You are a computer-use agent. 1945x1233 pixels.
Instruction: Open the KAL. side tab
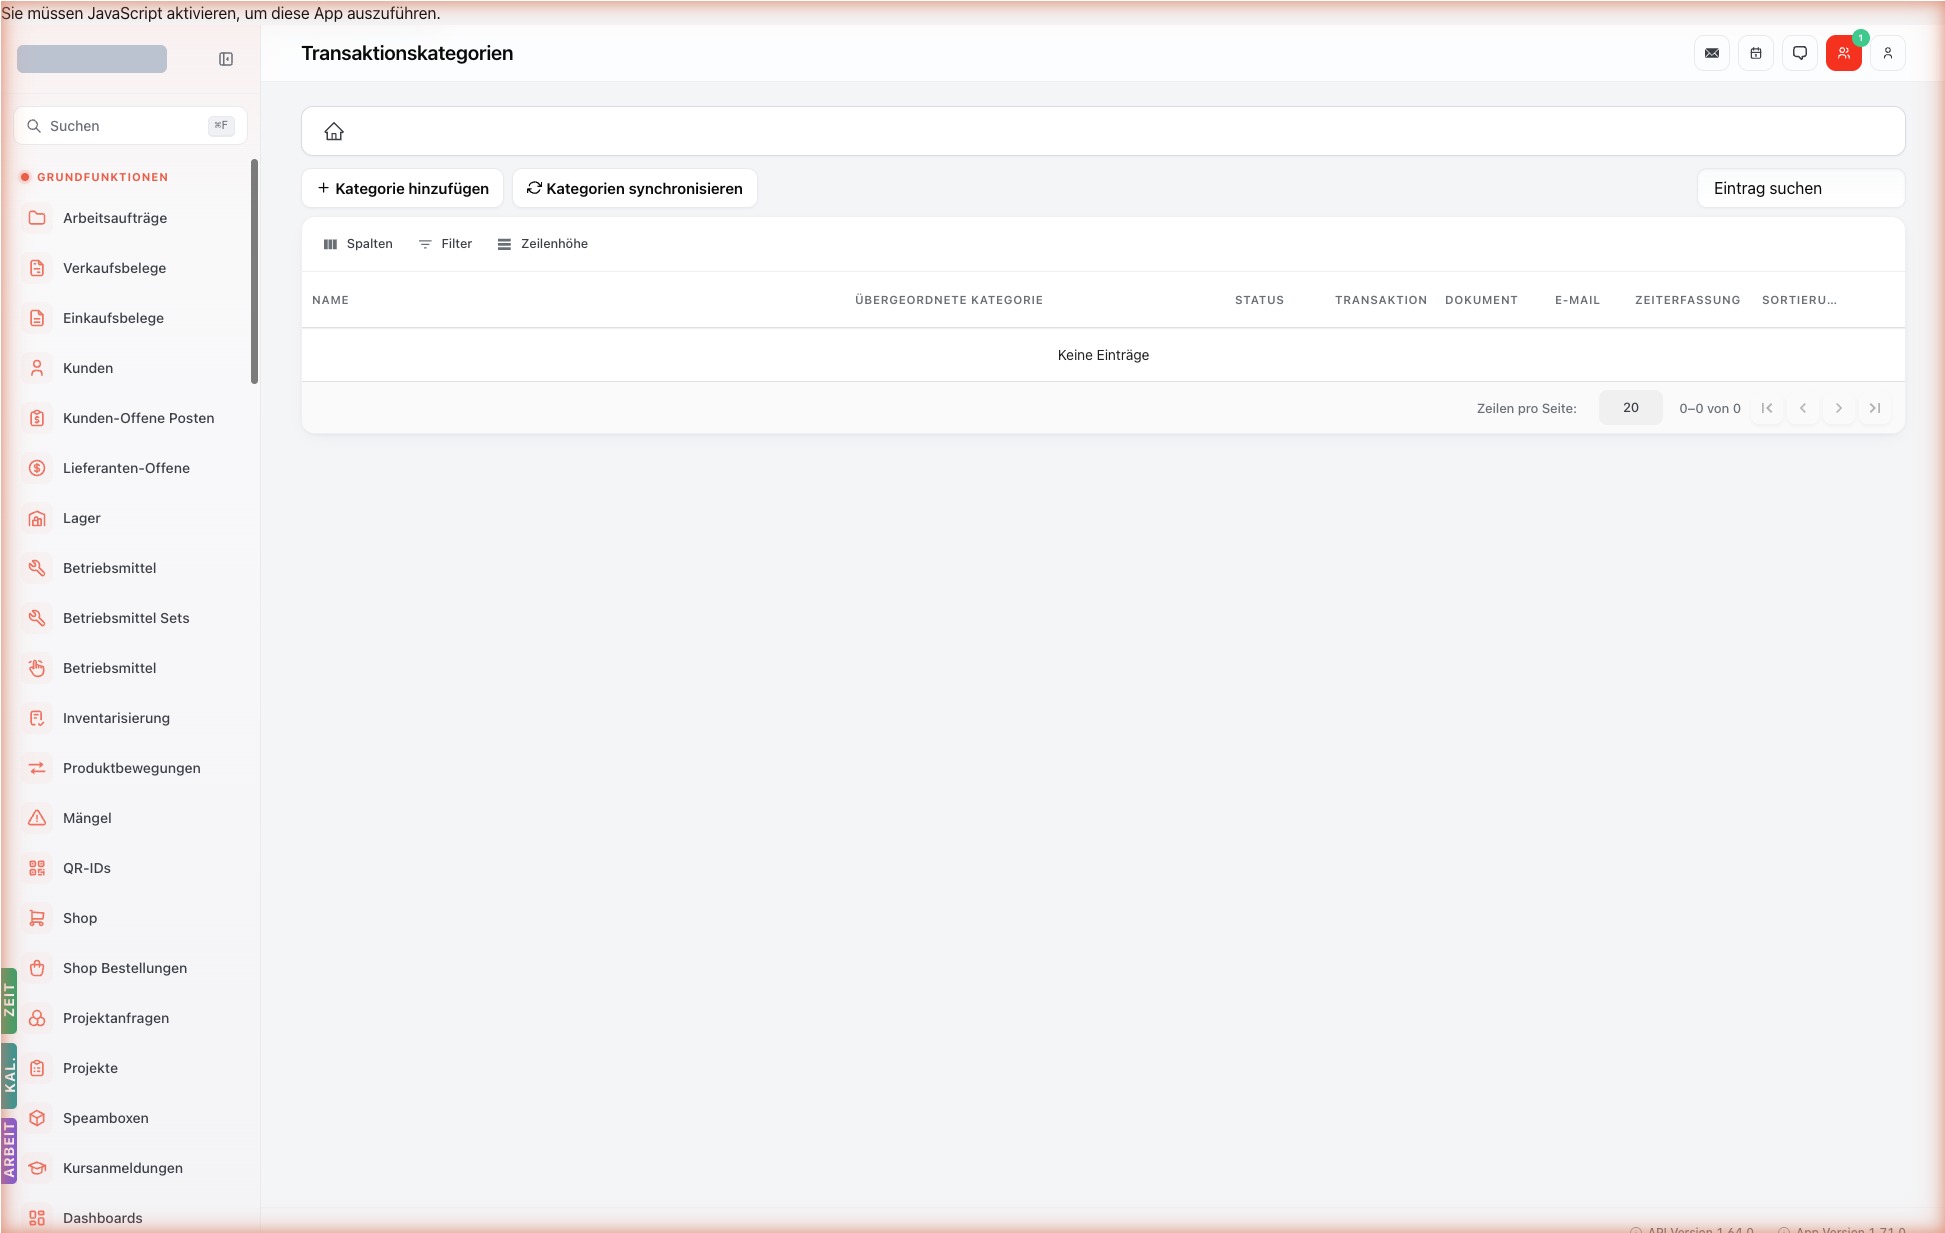[x=9, y=1076]
